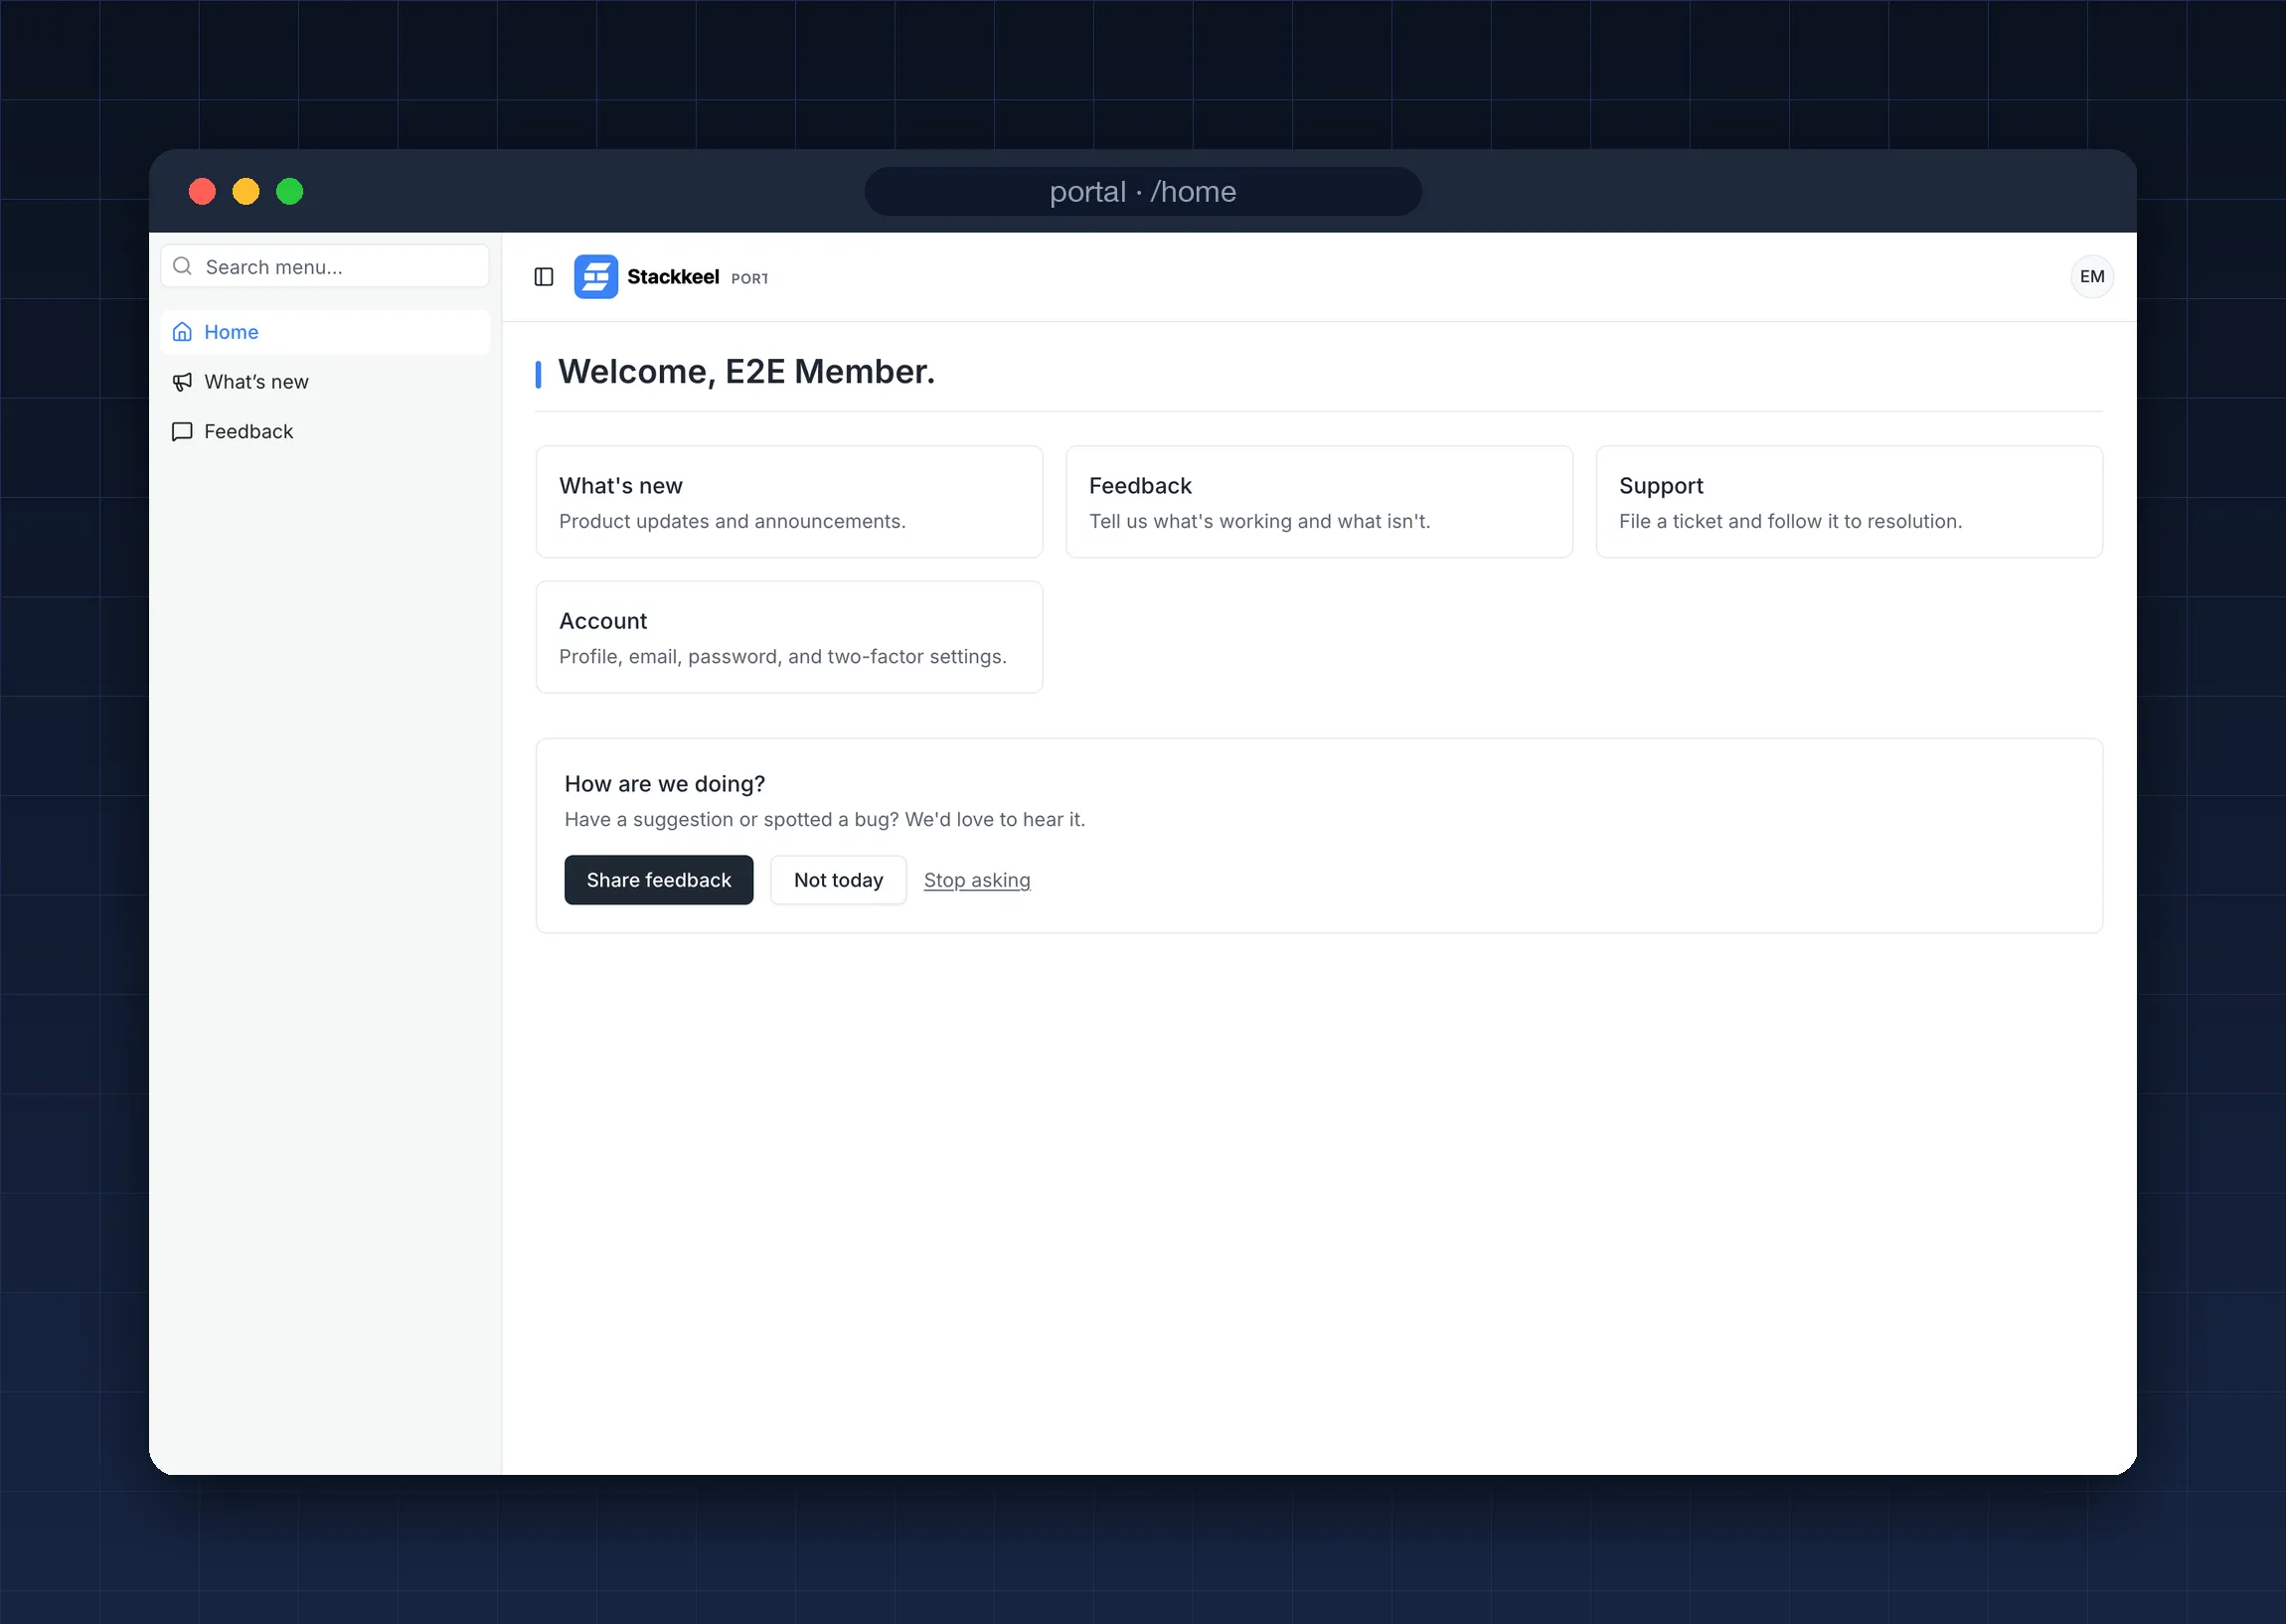Click the Not today button
Image resolution: width=2286 pixels, height=1624 pixels.
tap(838, 880)
